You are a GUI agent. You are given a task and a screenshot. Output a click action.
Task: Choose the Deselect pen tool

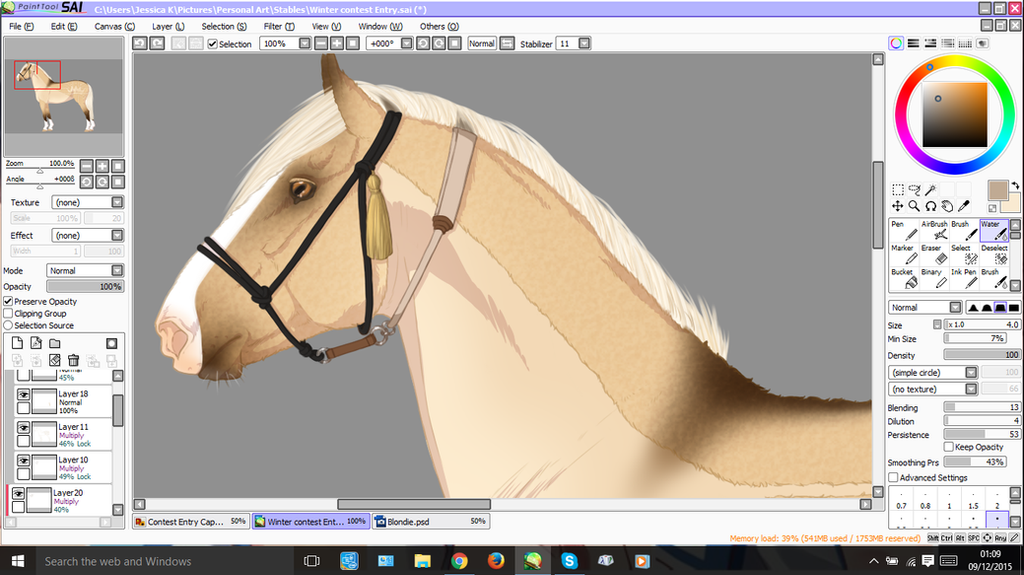994,255
